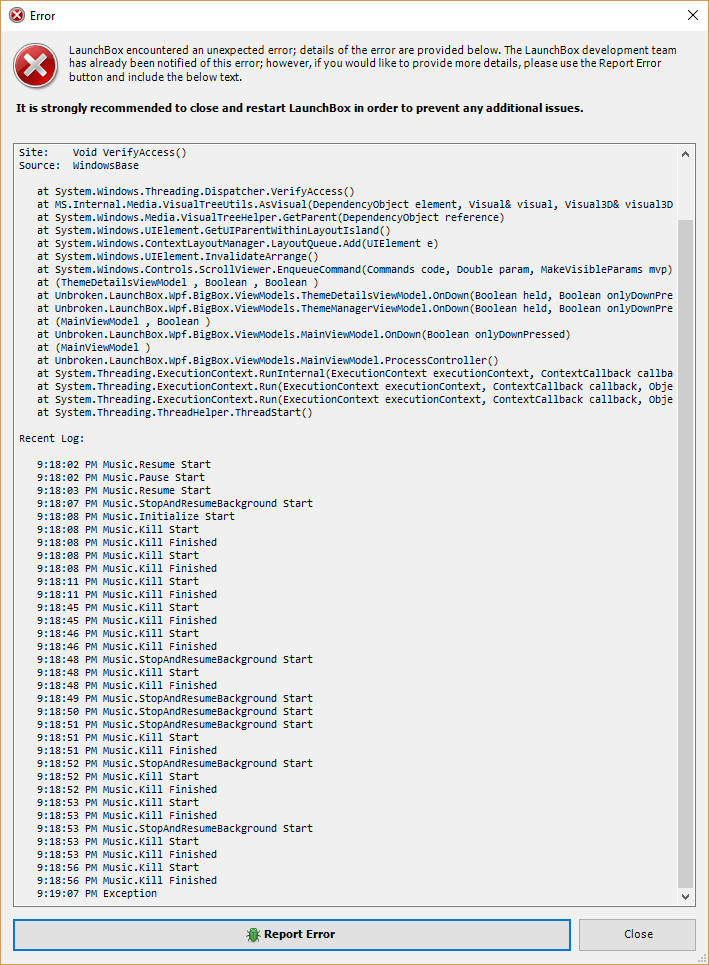The height and width of the screenshot is (965, 709).
Task: Click the ThreadHelper.ThreadStart() line
Action: [x=175, y=412]
